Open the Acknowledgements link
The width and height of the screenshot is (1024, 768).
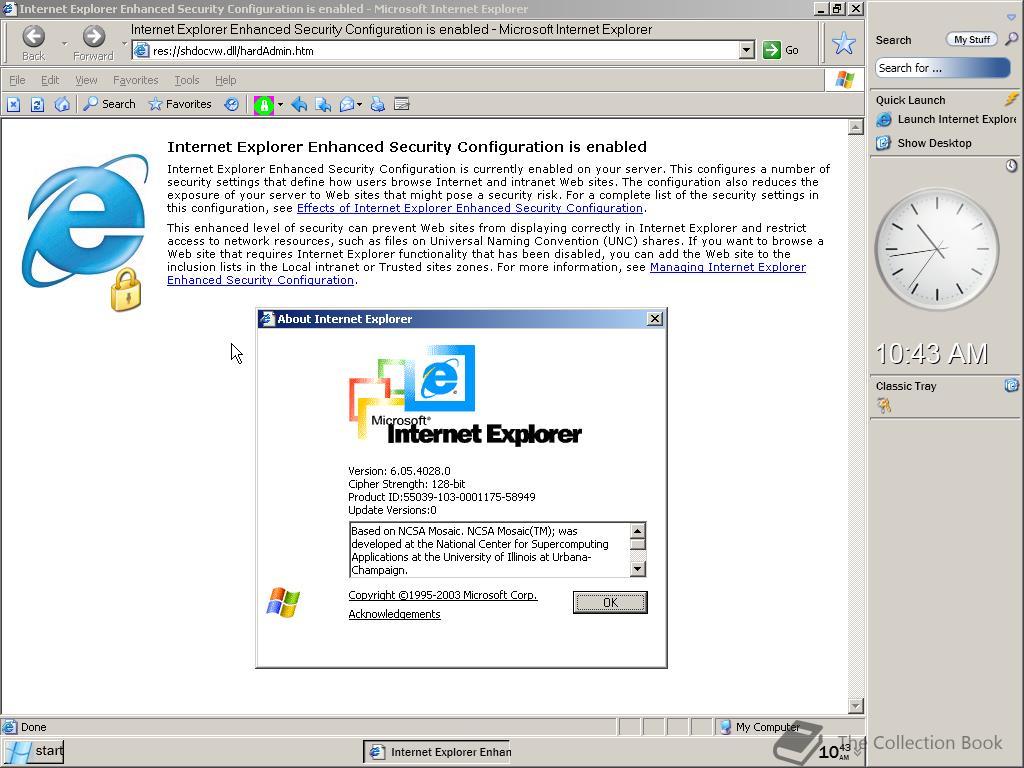tap(394, 614)
